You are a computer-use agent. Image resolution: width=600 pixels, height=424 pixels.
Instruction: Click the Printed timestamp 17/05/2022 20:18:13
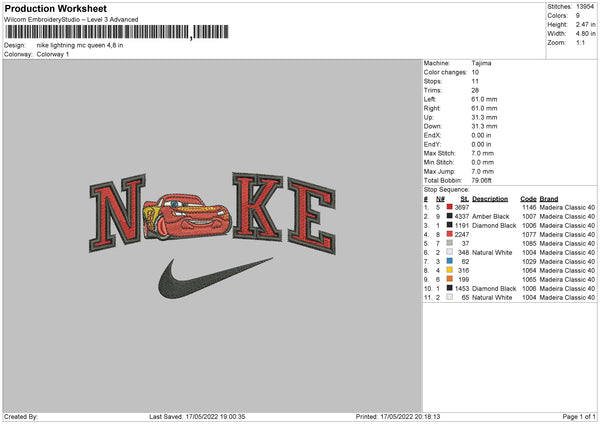[x=410, y=417]
